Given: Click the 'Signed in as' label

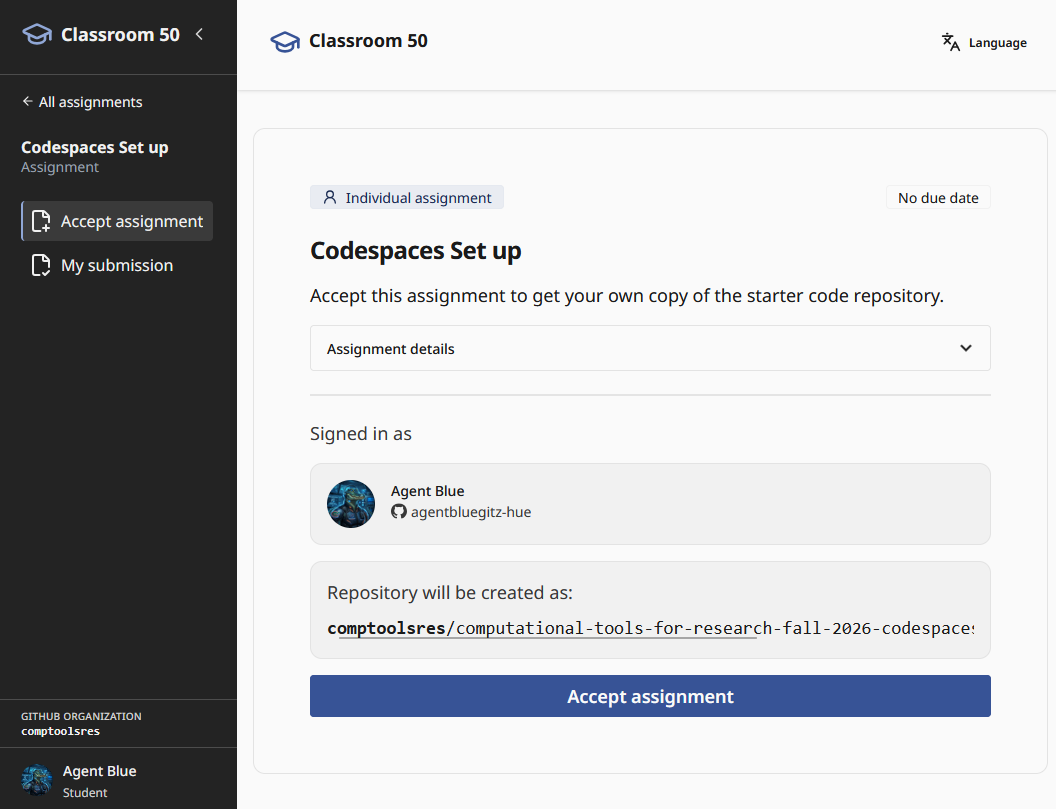Looking at the screenshot, I should [361, 433].
